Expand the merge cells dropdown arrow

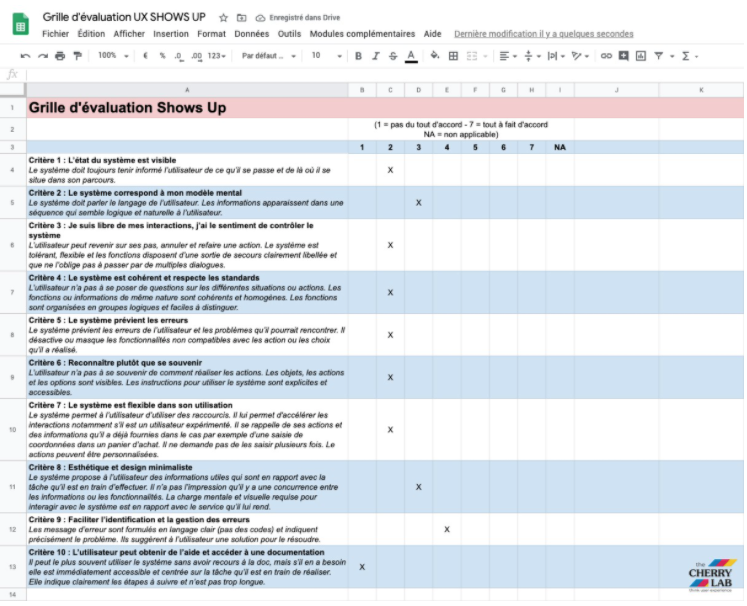click(x=485, y=57)
